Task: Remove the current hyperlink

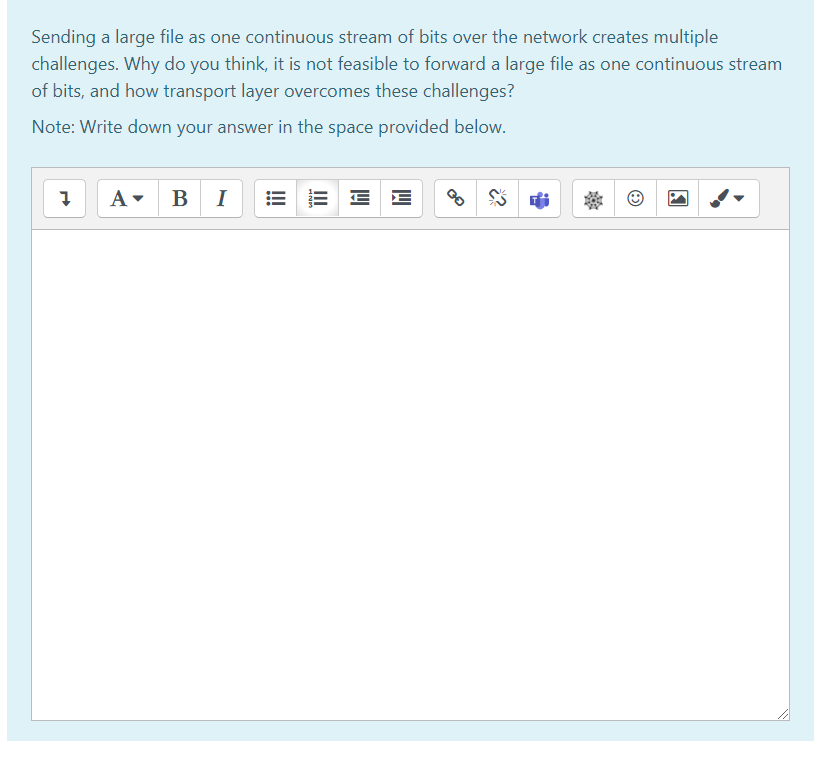Action: click(497, 198)
